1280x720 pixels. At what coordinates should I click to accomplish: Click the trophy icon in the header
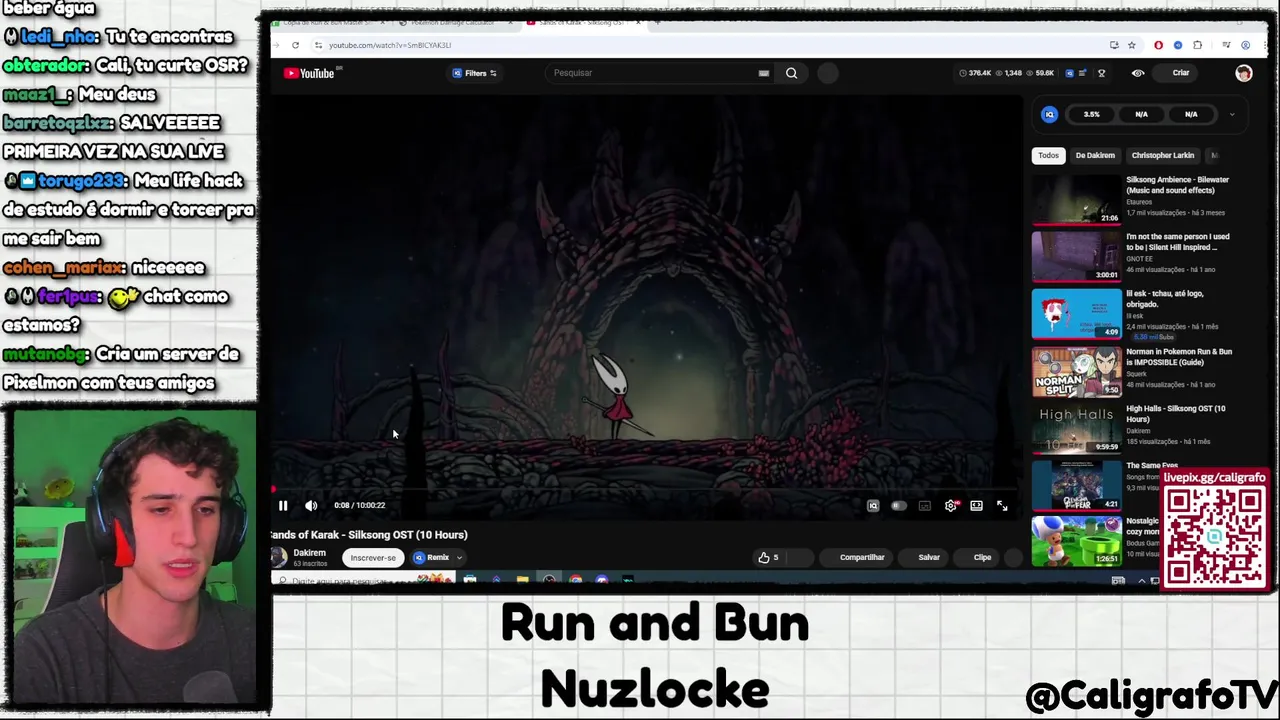tap(1101, 73)
